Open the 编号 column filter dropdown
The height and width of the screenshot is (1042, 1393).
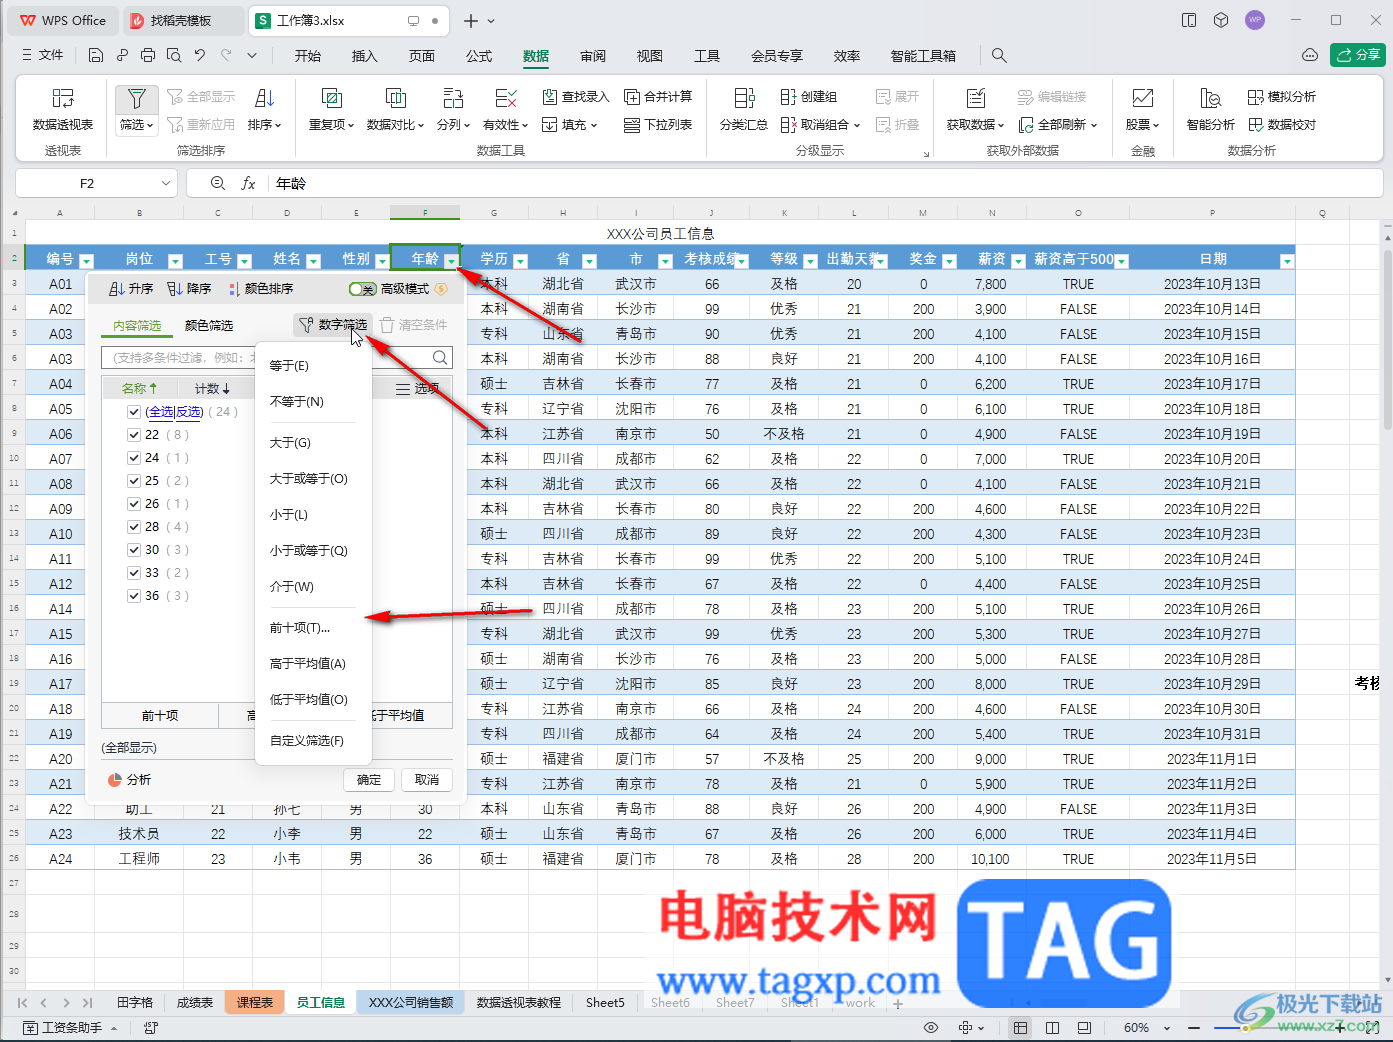click(86, 261)
